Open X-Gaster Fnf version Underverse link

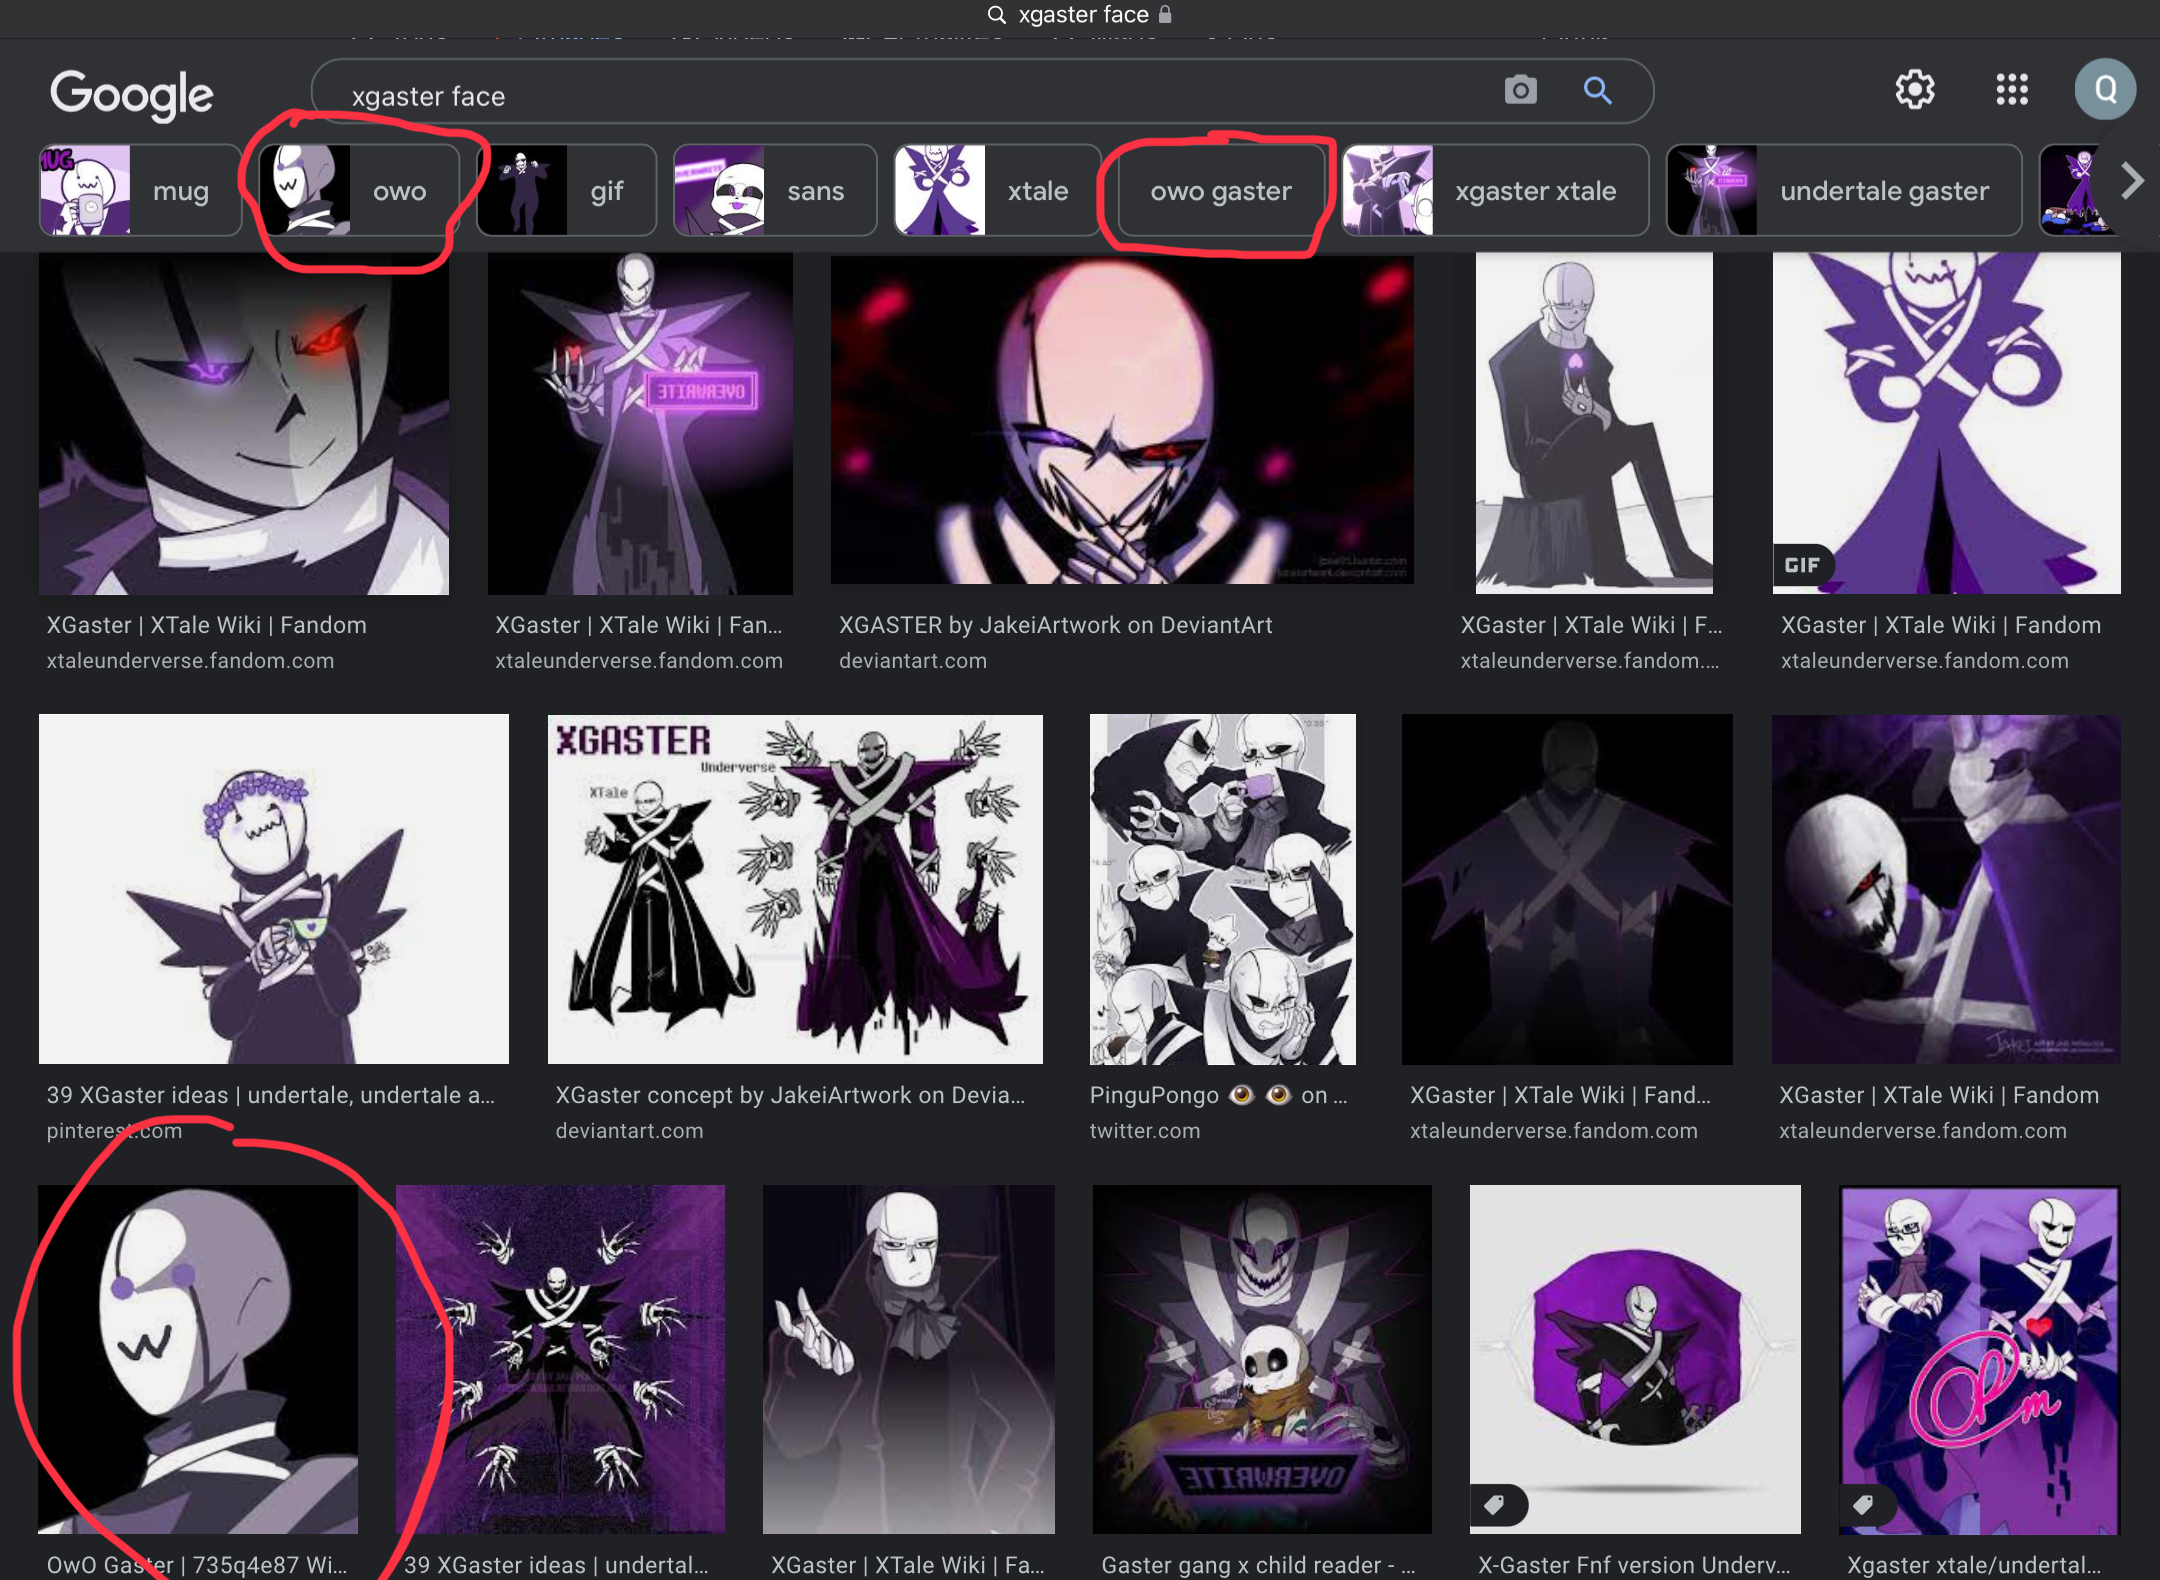(x=1634, y=1565)
